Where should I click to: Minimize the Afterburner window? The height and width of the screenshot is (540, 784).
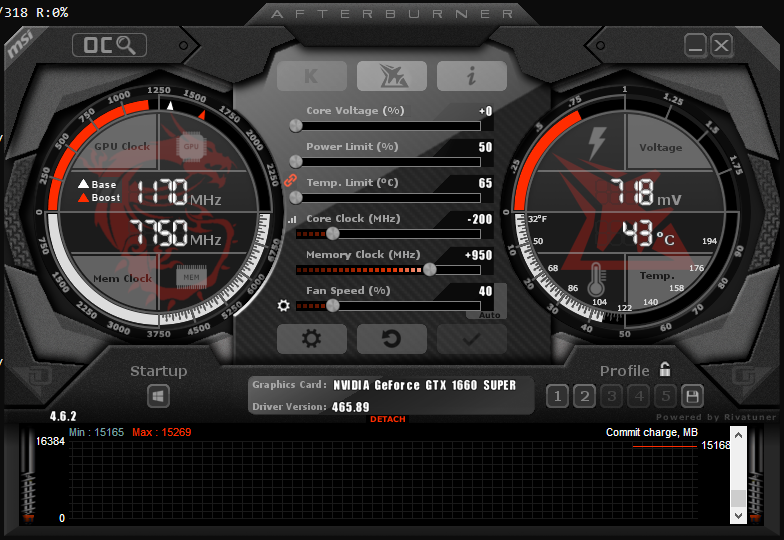pyautogui.click(x=696, y=46)
